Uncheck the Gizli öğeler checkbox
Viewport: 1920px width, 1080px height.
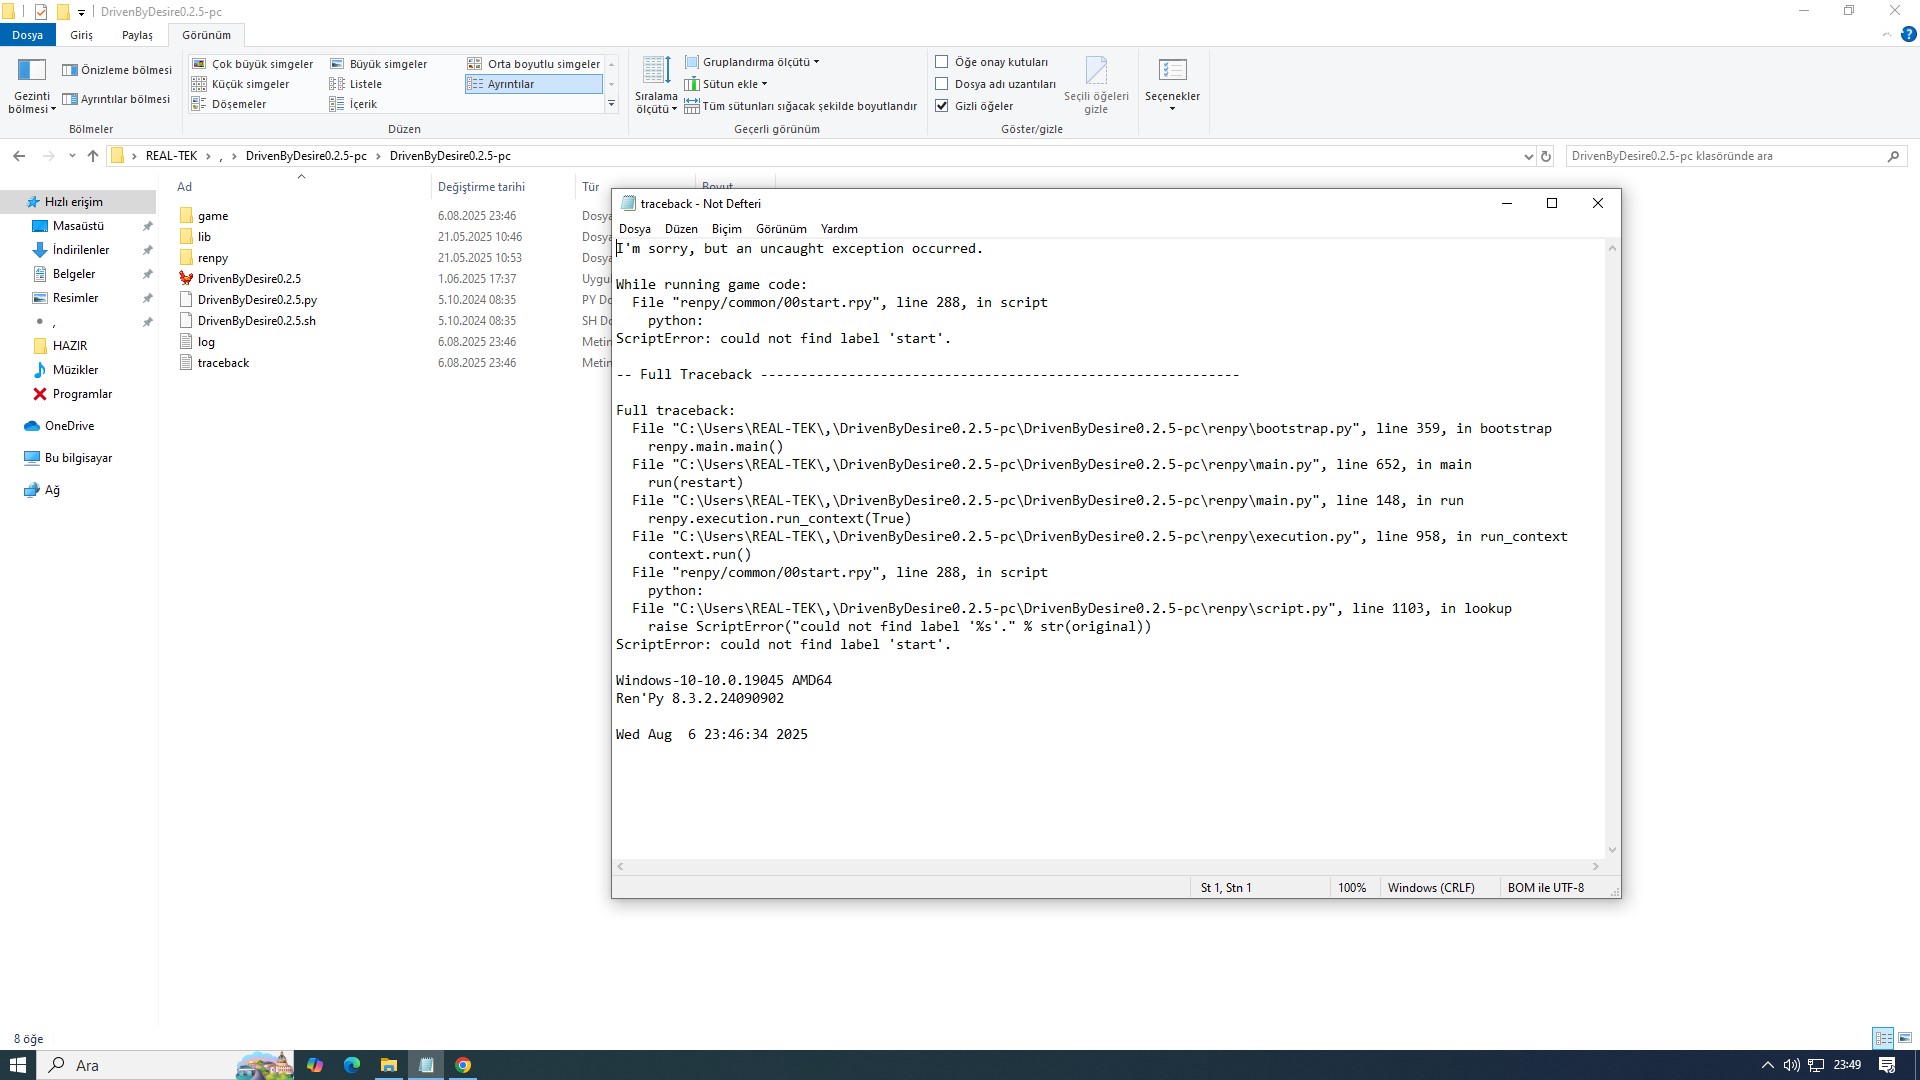(942, 106)
